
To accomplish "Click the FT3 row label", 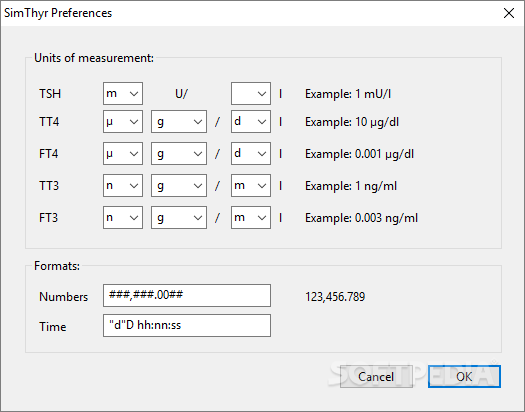I will coord(49,218).
